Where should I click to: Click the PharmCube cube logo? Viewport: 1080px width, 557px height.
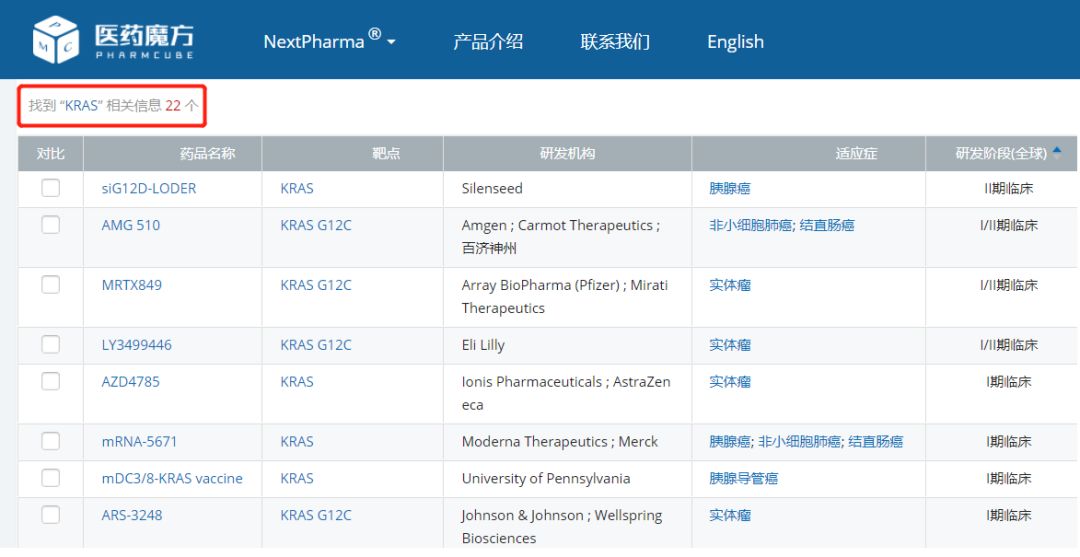tap(56, 40)
